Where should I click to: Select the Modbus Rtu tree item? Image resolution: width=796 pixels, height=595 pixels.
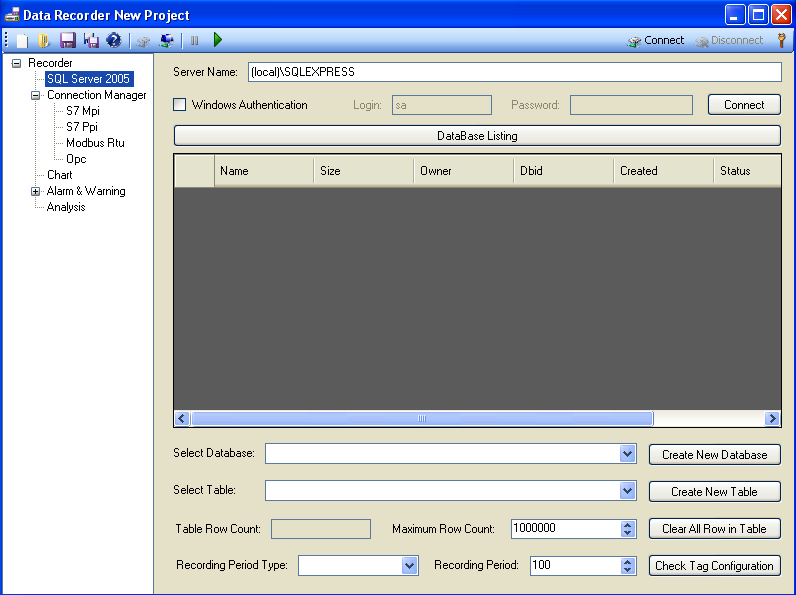coord(95,143)
